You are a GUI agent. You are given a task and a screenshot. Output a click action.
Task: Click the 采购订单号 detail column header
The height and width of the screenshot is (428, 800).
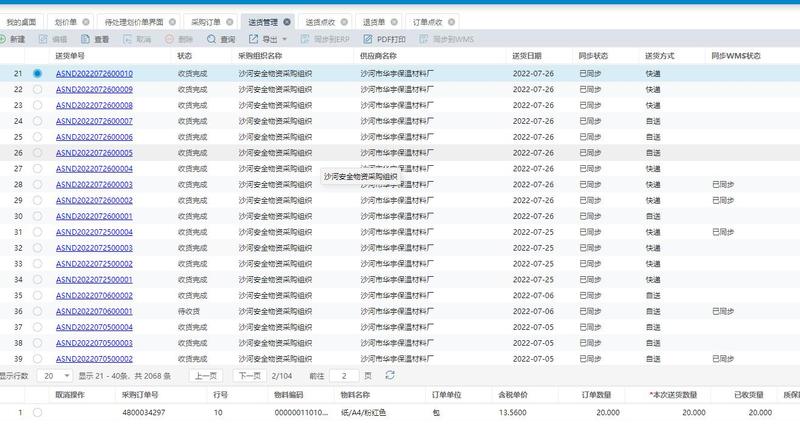pyautogui.click(x=140, y=395)
